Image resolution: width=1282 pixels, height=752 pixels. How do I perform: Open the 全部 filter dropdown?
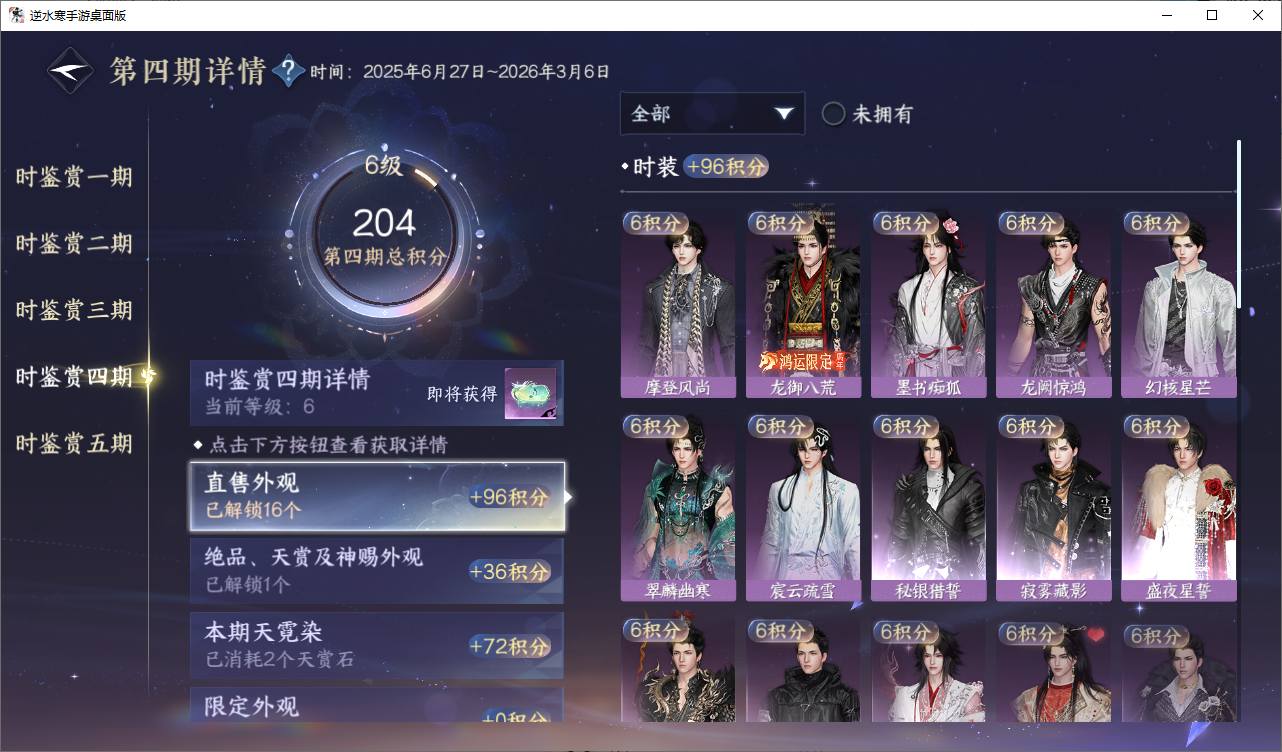[712, 114]
